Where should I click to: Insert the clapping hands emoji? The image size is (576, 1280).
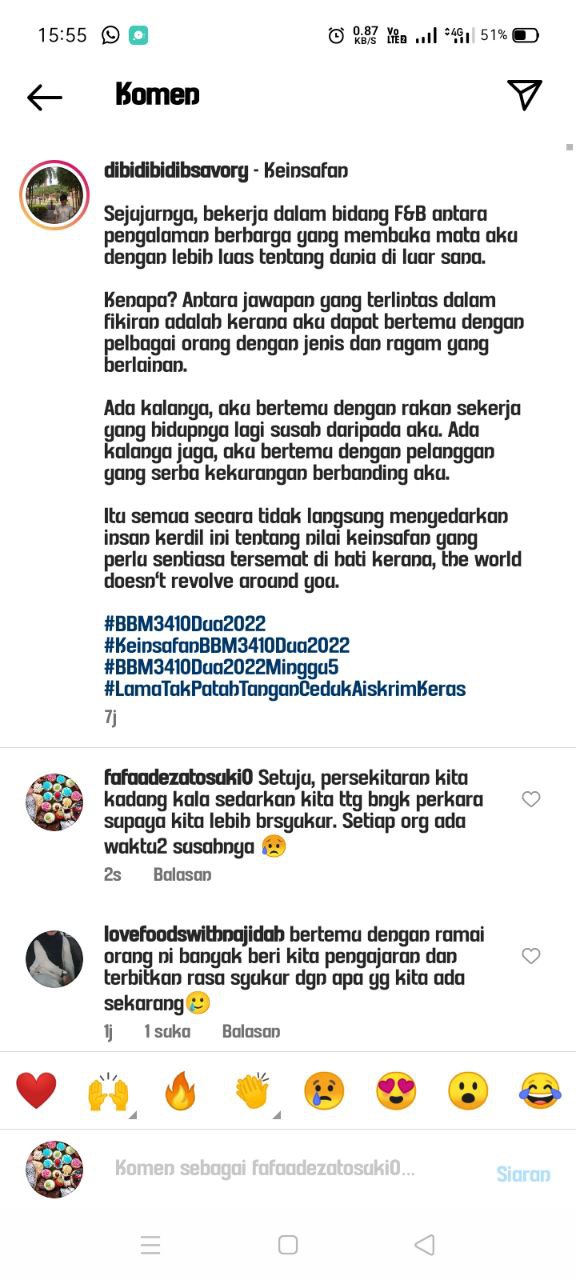coord(253,1091)
